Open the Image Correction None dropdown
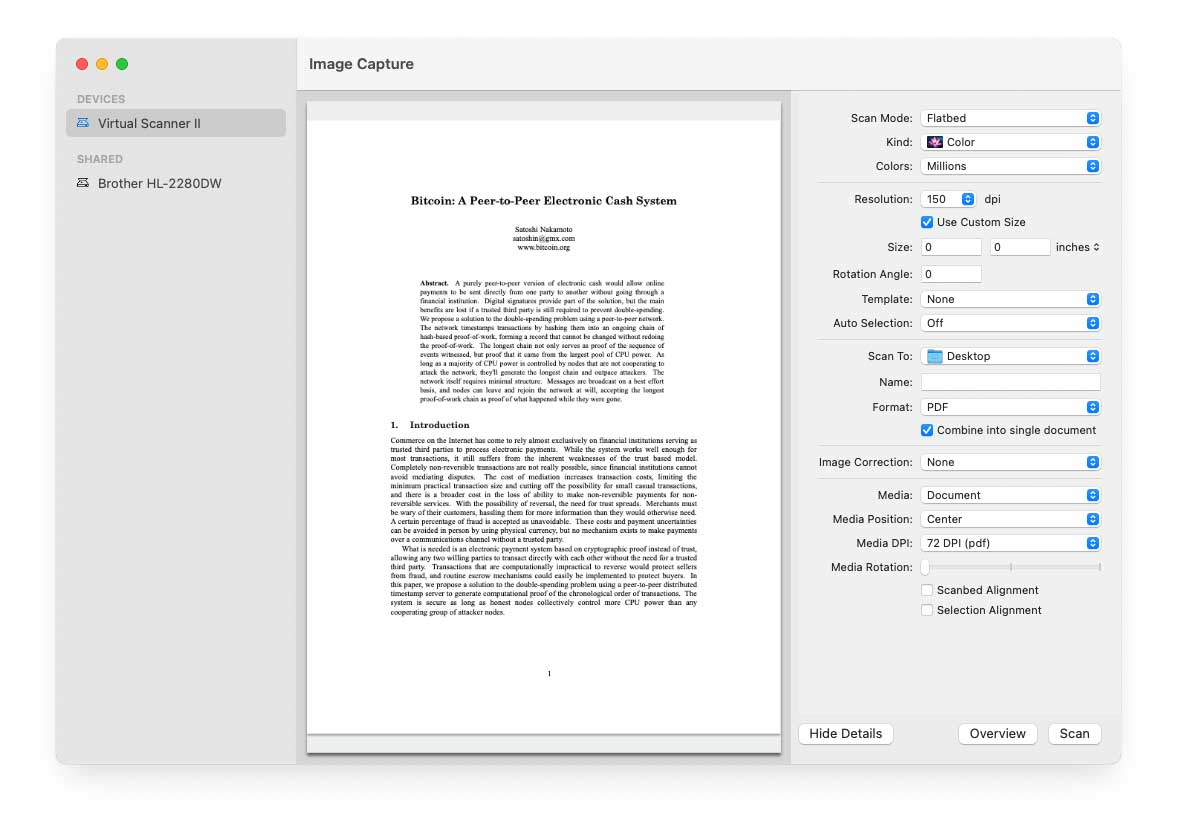This screenshot has width=1177, height=838. [x=1010, y=462]
